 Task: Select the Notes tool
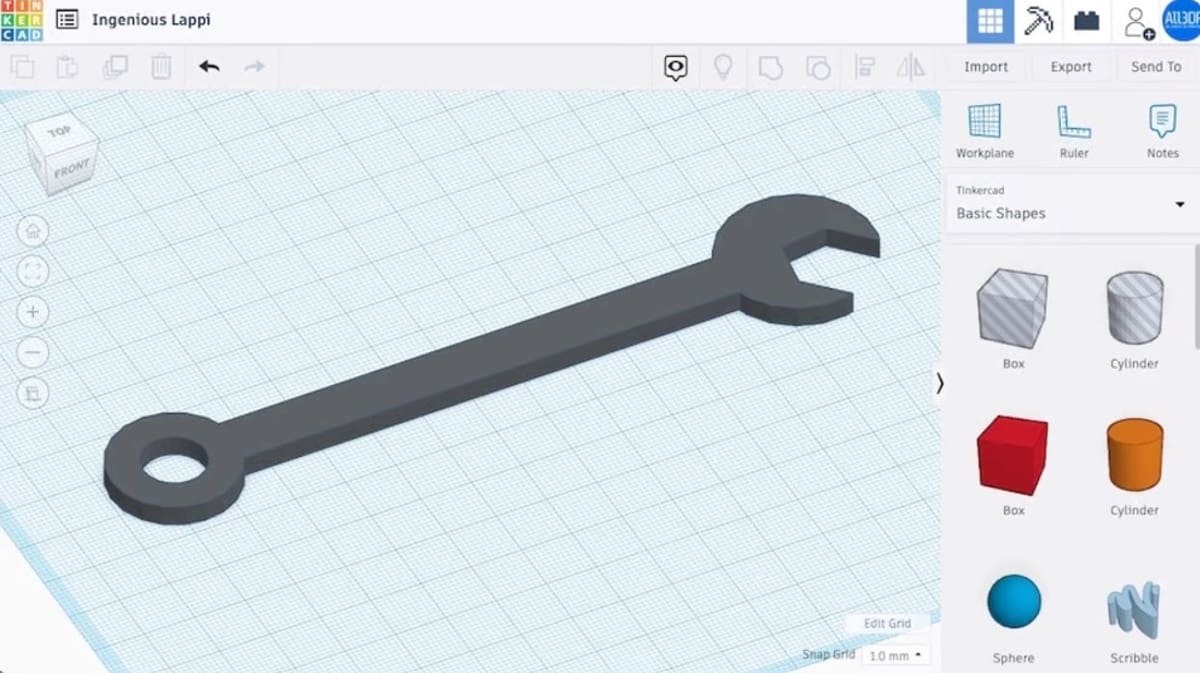[1163, 131]
